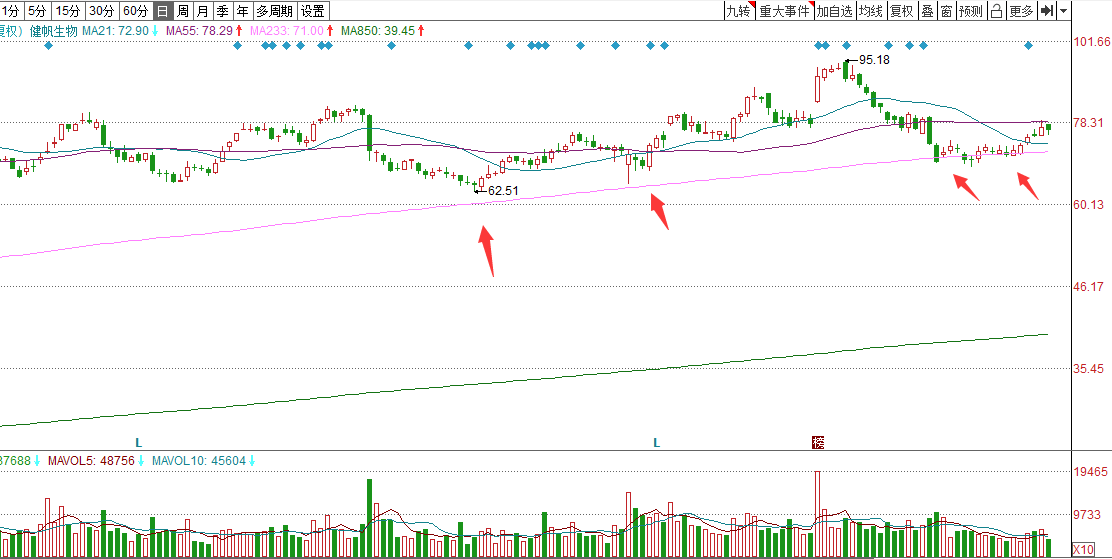Open the 叠 overlay tool
Viewport: 1112px width, 559px height.
coord(927,11)
